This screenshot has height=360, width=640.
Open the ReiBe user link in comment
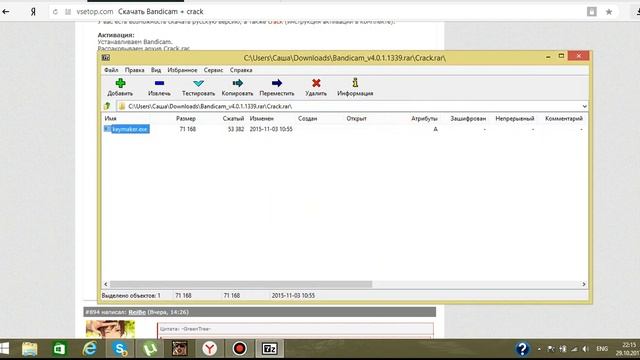pyautogui.click(x=137, y=312)
